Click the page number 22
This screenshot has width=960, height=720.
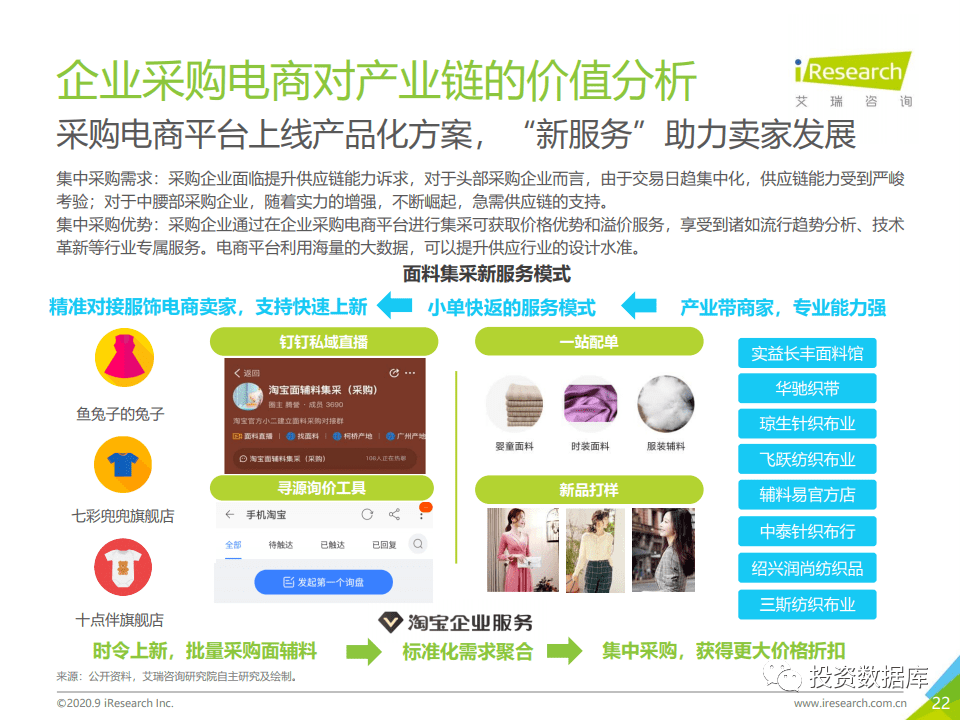coord(940,703)
